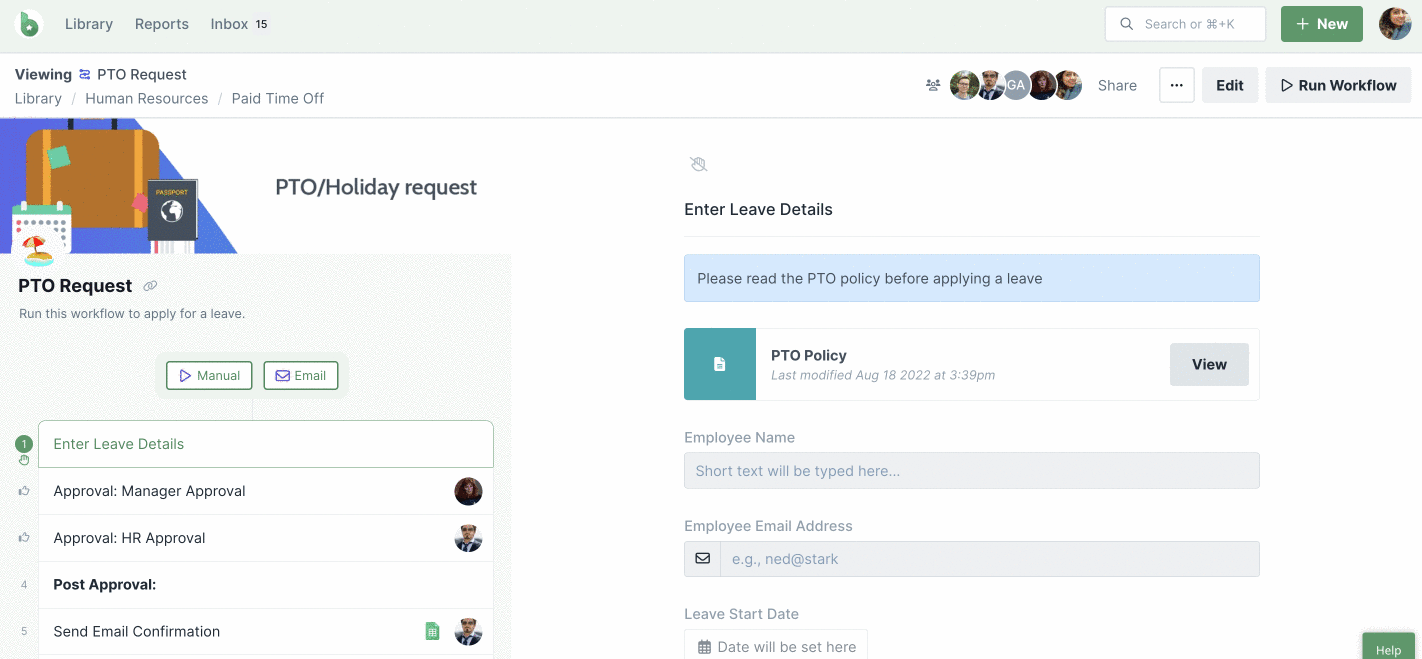This screenshot has height=659, width=1422.
Task: Select the Email trigger option
Action: pyautogui.click(x=301, y=376)
